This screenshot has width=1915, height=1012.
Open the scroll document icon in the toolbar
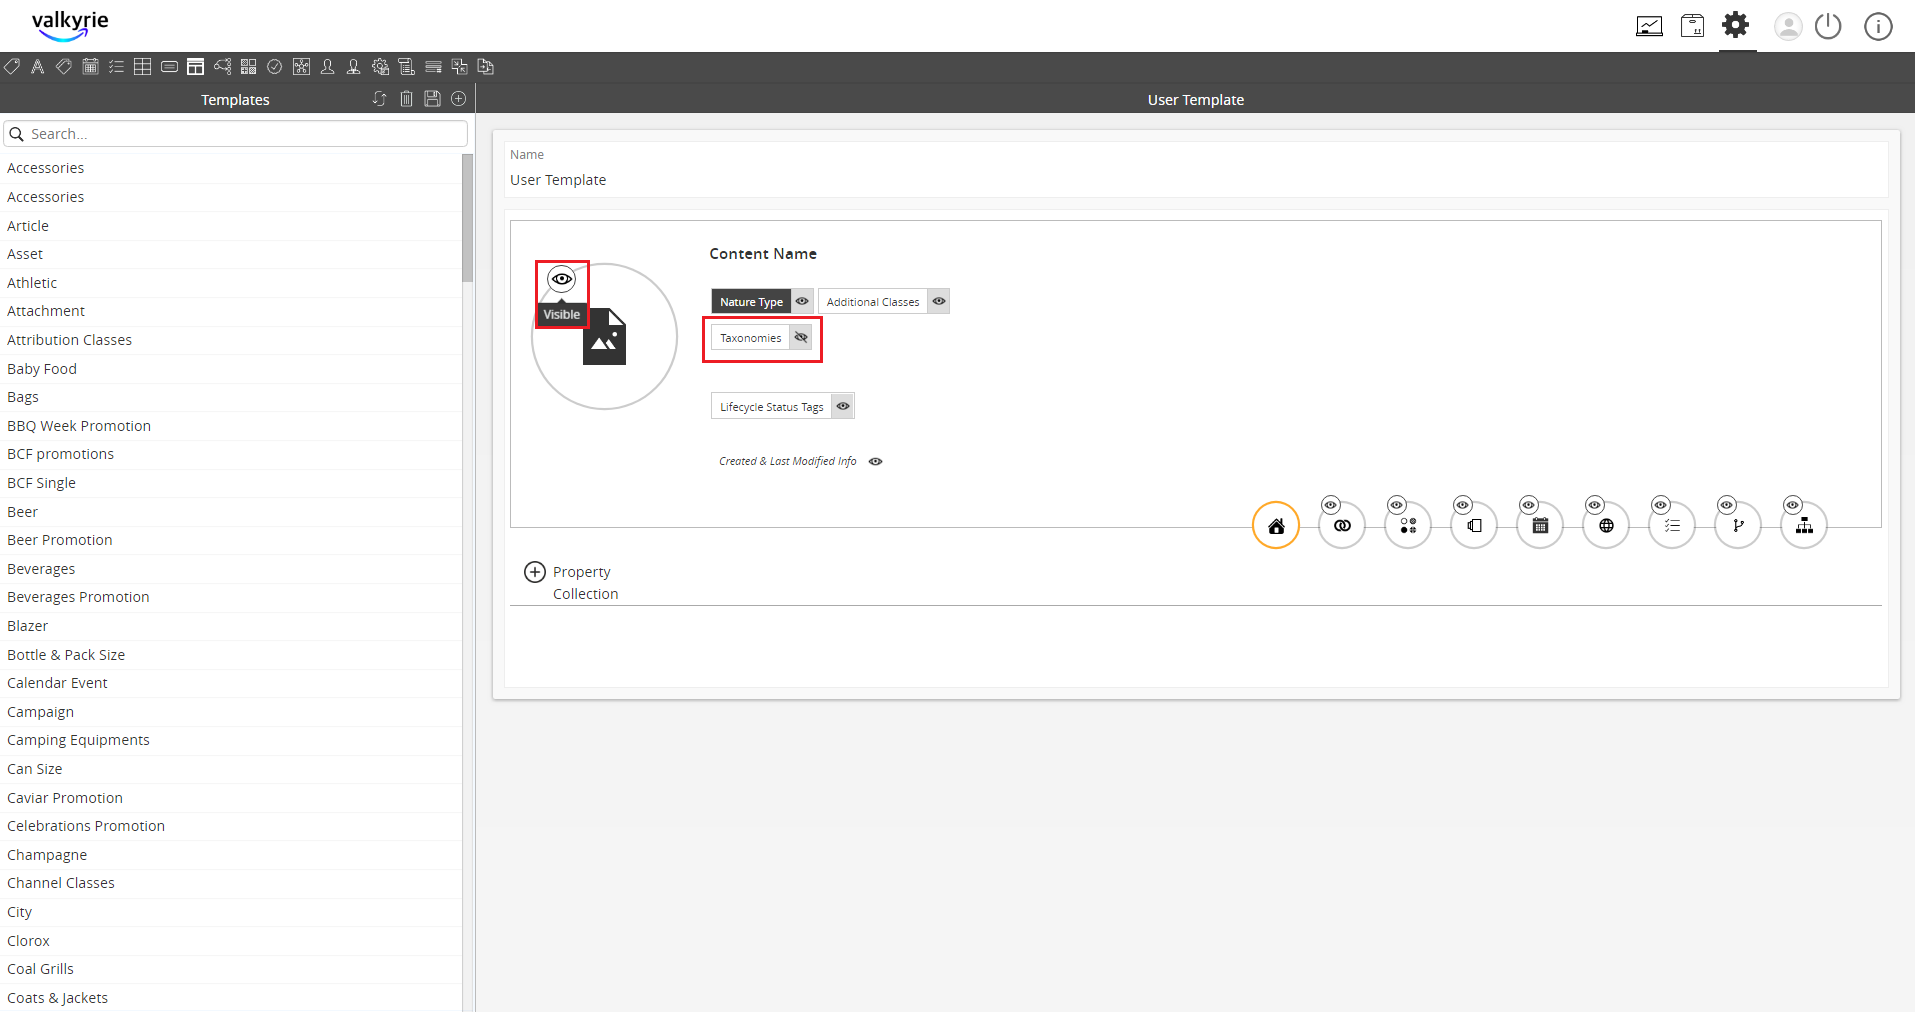click(406, 67)
